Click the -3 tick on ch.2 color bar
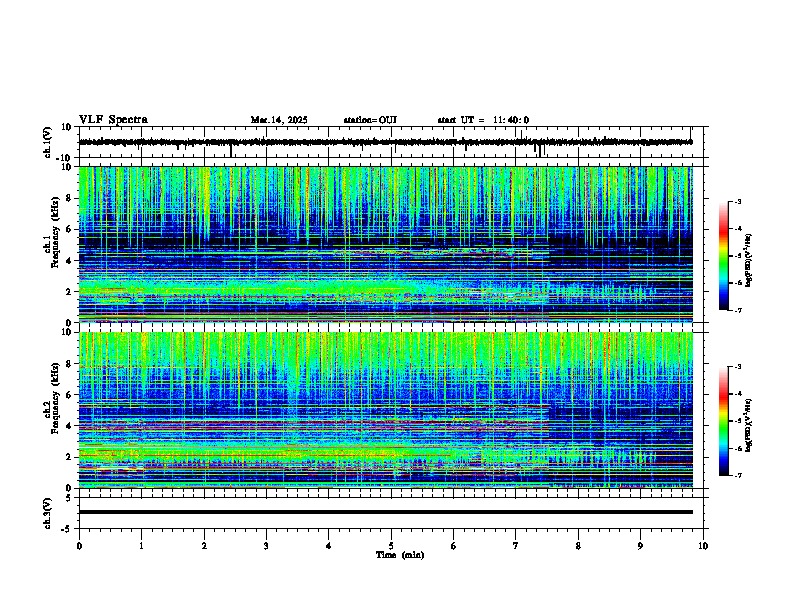The height and width of the screenshot is (612, 792). point(738,367)
